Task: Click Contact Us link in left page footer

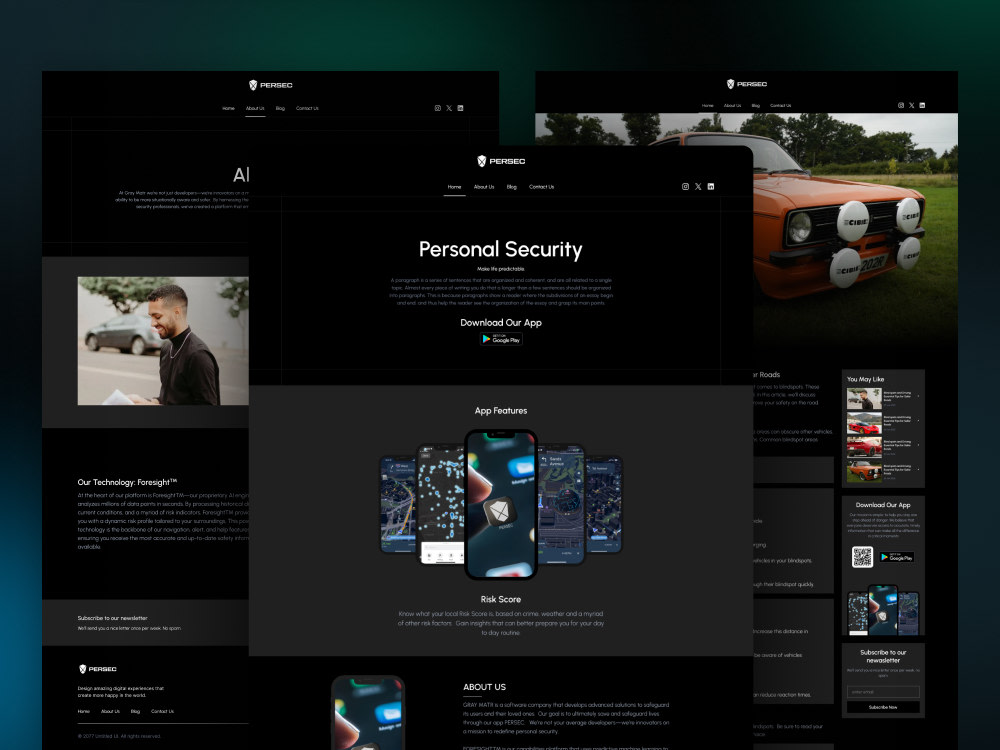Action: (163, 711)
